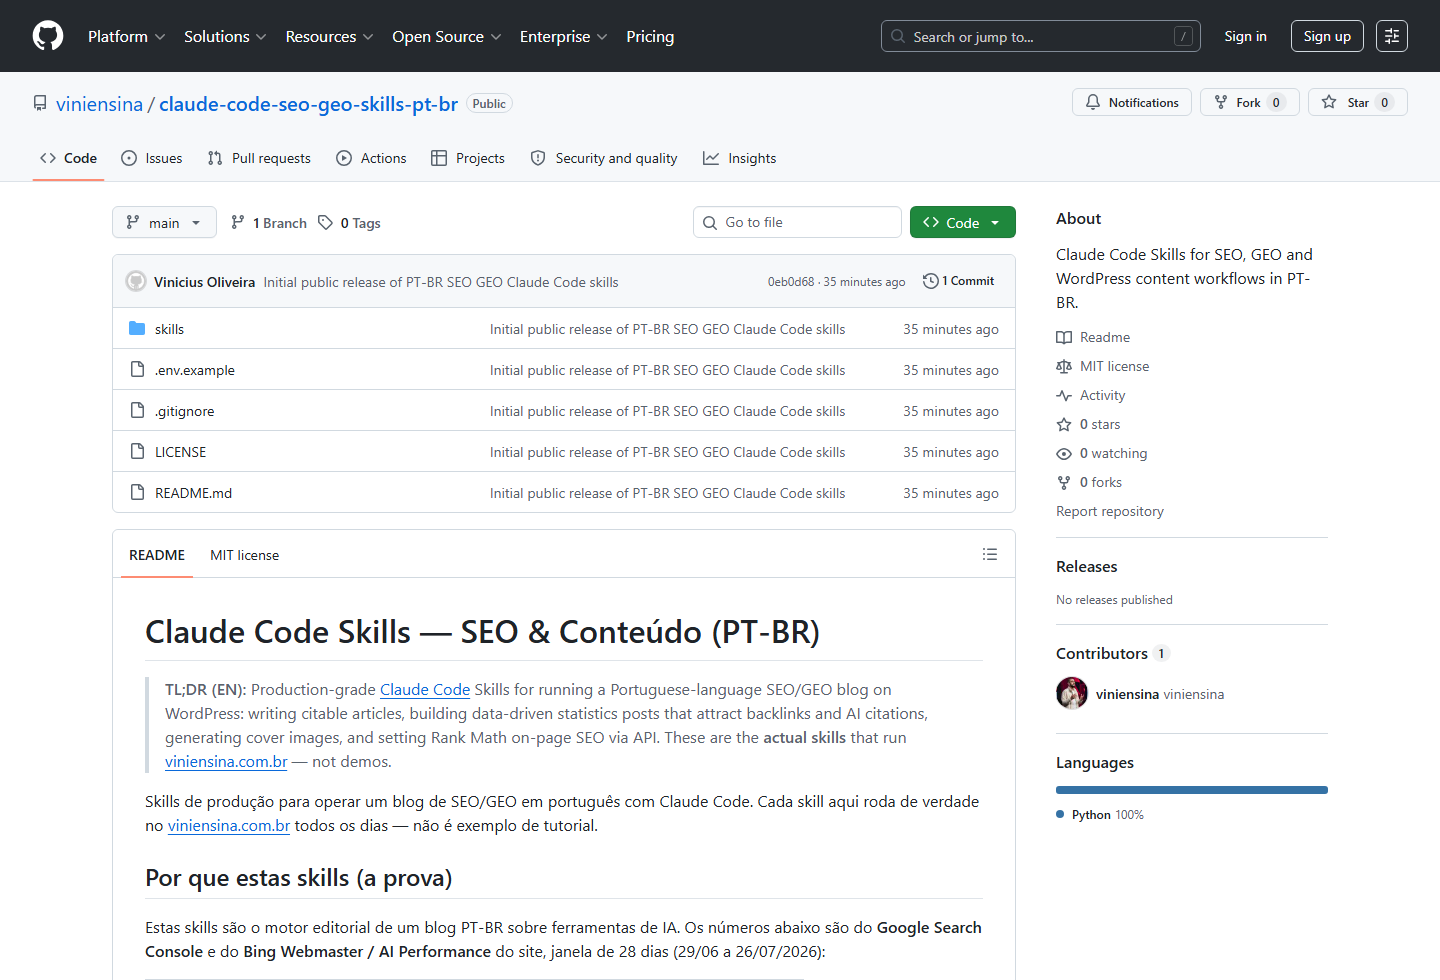Open the Releases heading link
This screenshot has height=980, width=1440.
click(1086, 566)
